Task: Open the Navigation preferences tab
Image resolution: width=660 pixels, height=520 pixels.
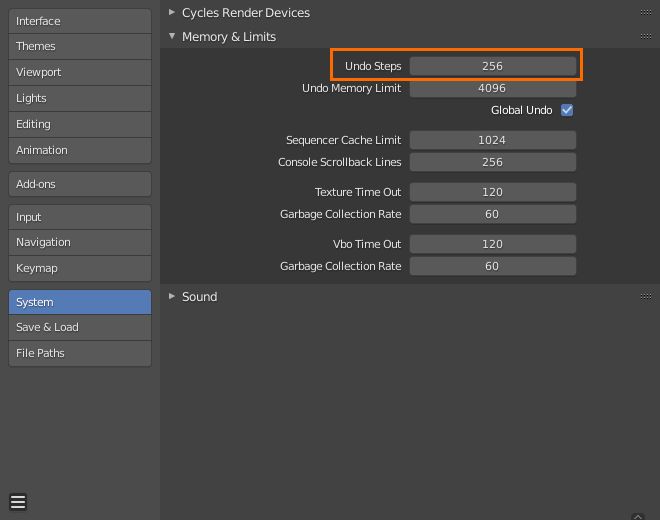Action: pyautogui.click(x=80, y=243)
